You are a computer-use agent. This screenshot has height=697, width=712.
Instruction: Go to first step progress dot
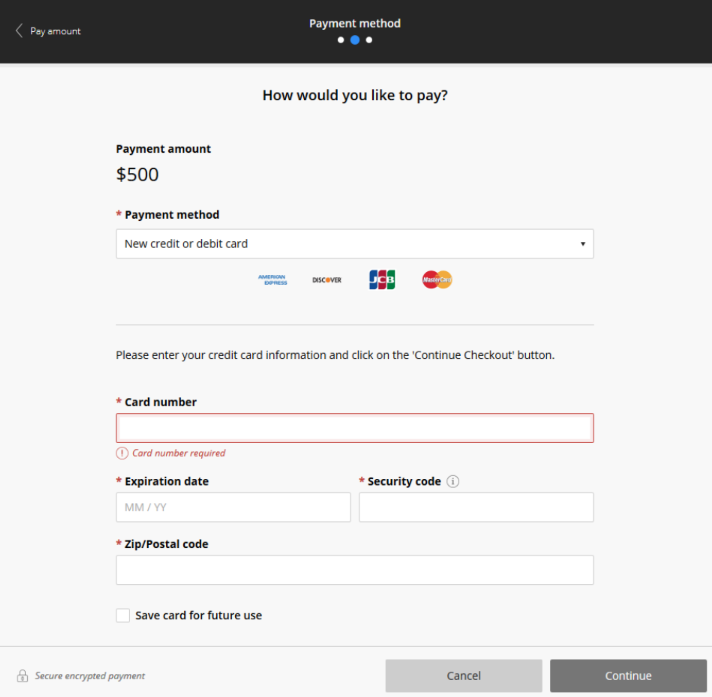point(341,40)
